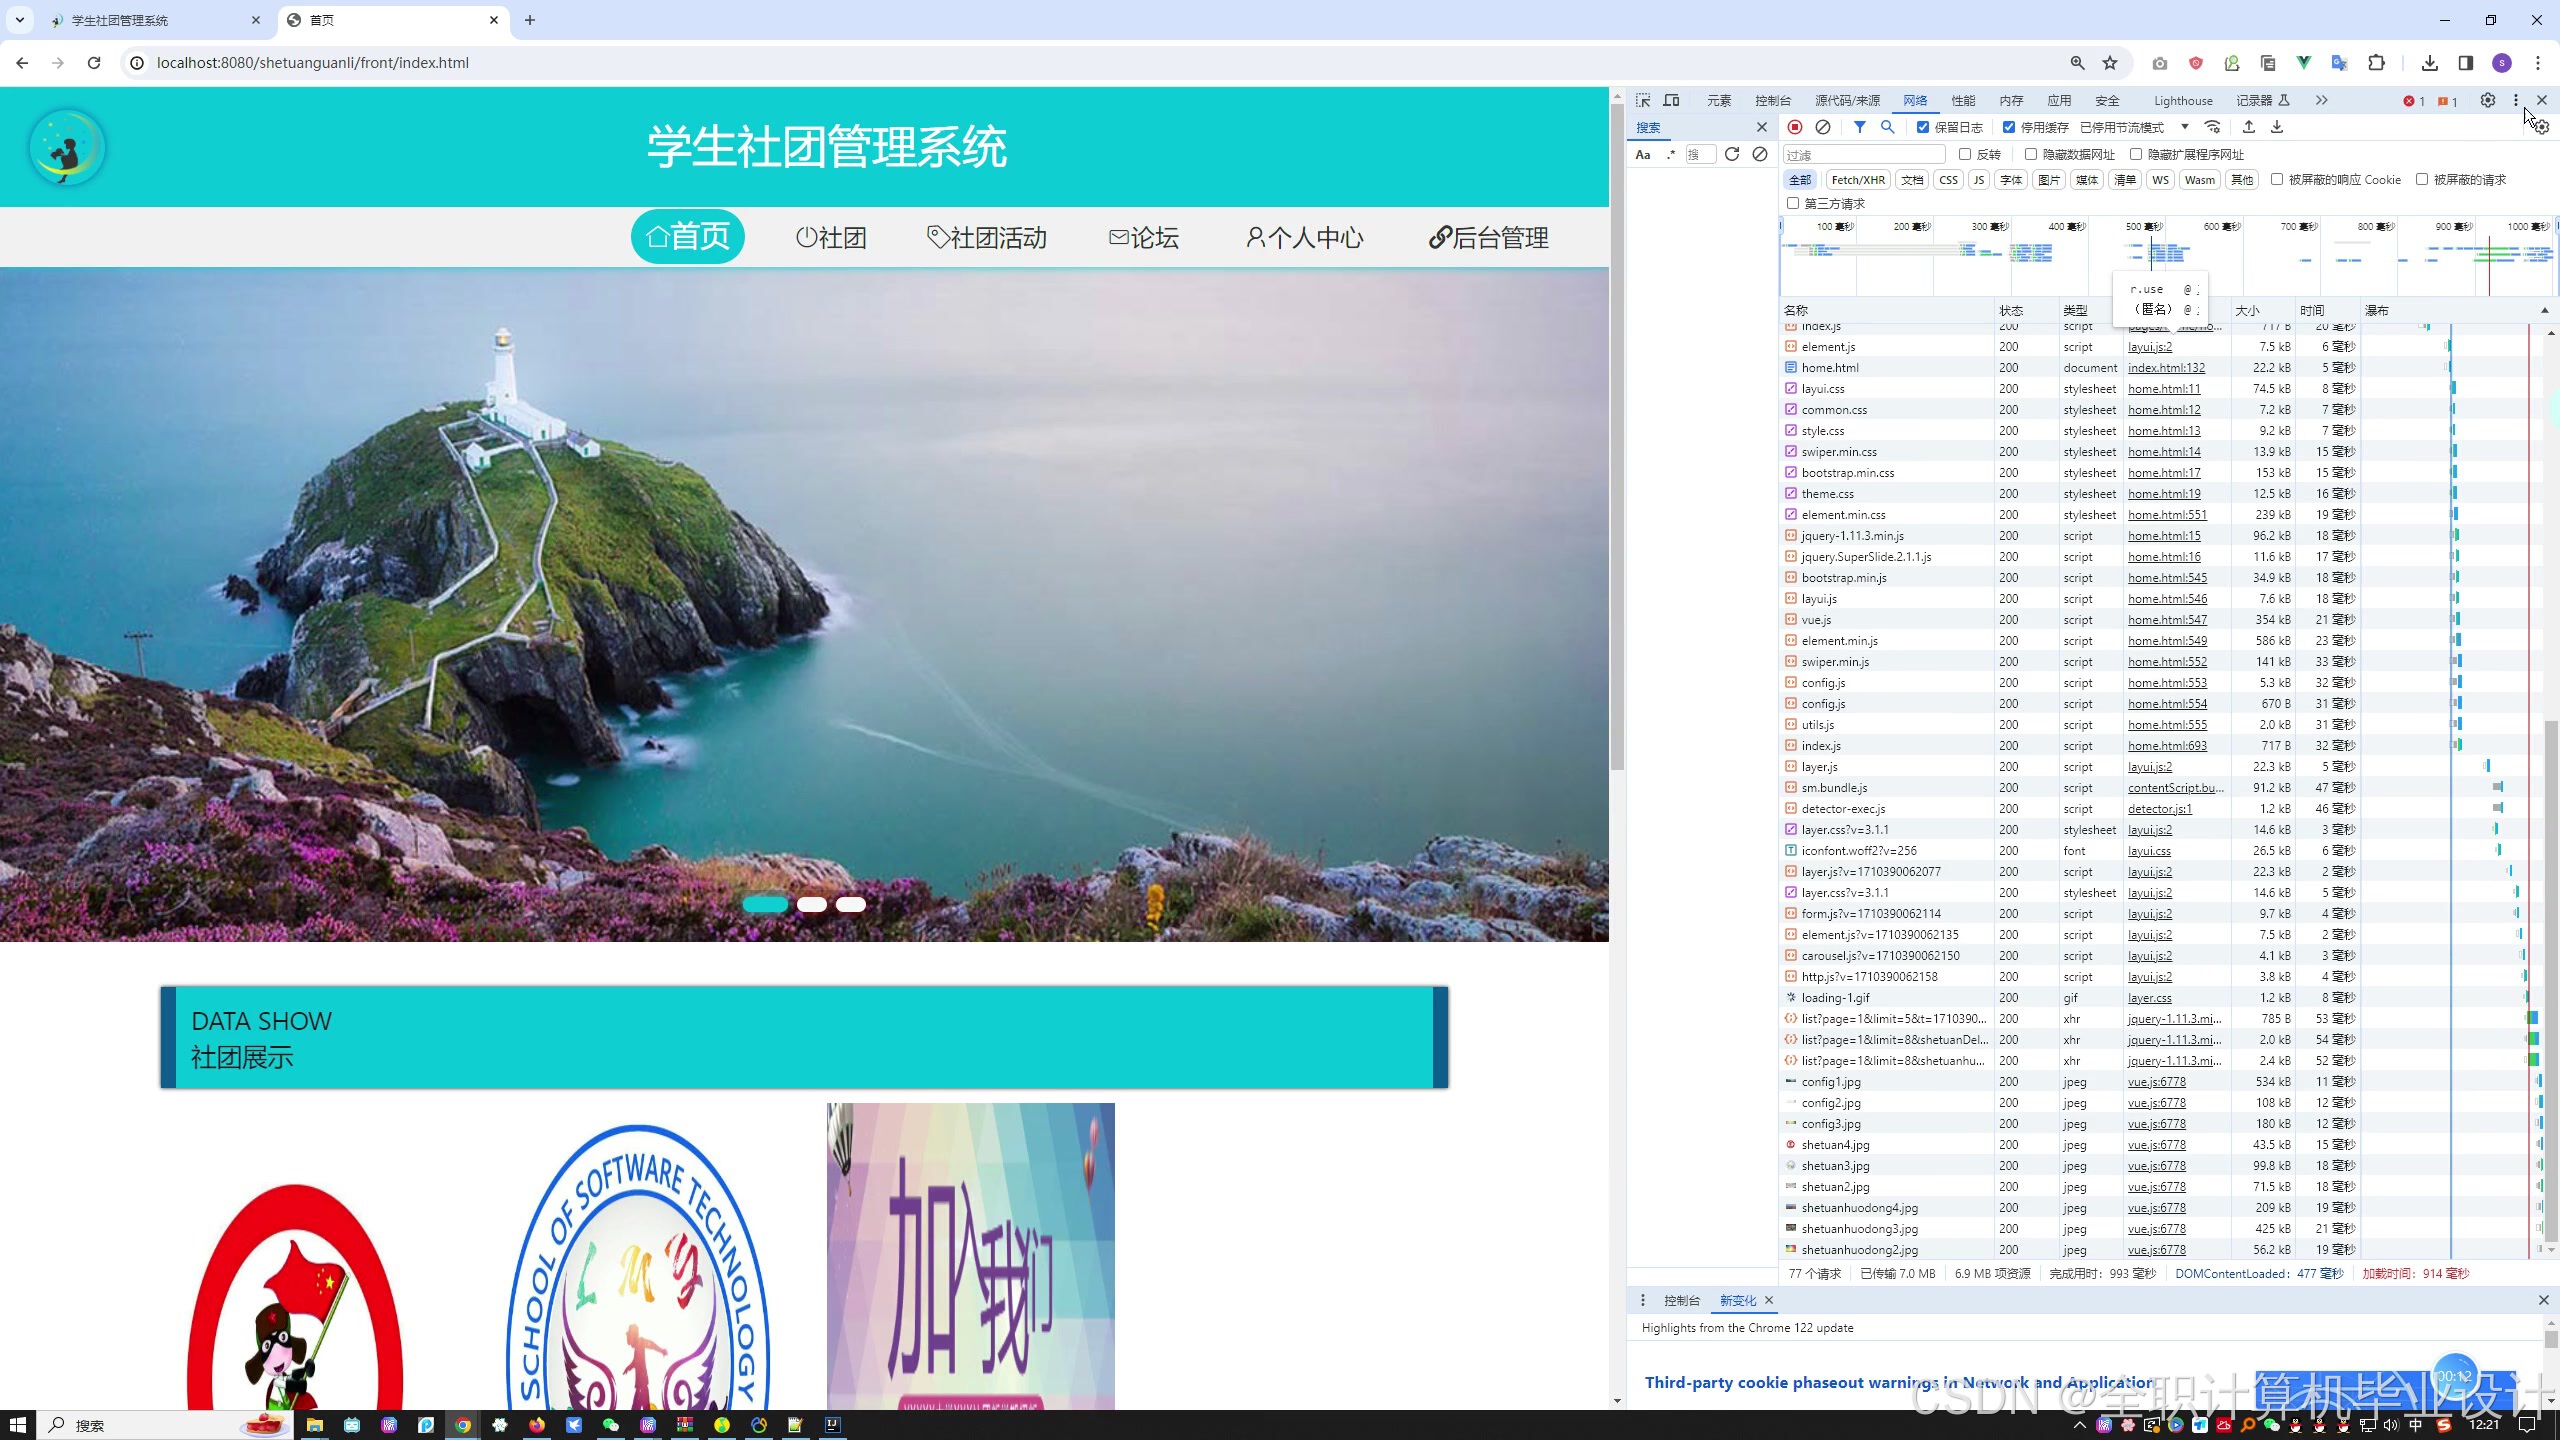The width and height of the screenshot is (2560, 1440).
Task: Open the 社团活动 navigation menu item
Action: click(987, 238)
